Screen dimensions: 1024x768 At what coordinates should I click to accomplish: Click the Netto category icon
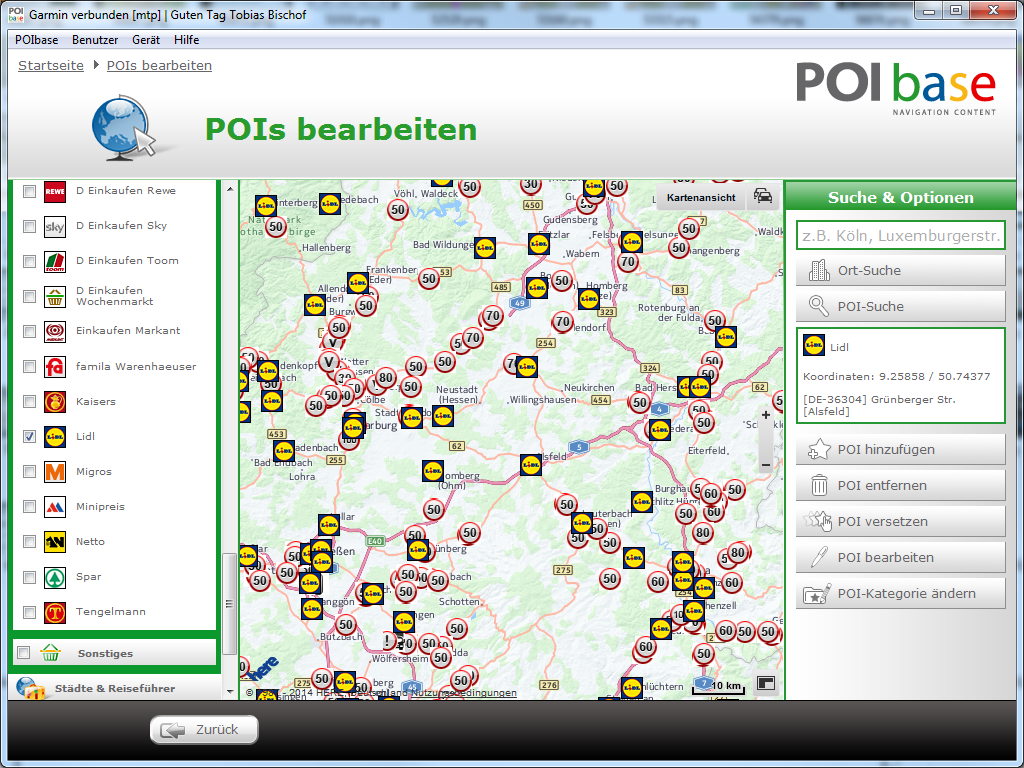pos(55,542)
